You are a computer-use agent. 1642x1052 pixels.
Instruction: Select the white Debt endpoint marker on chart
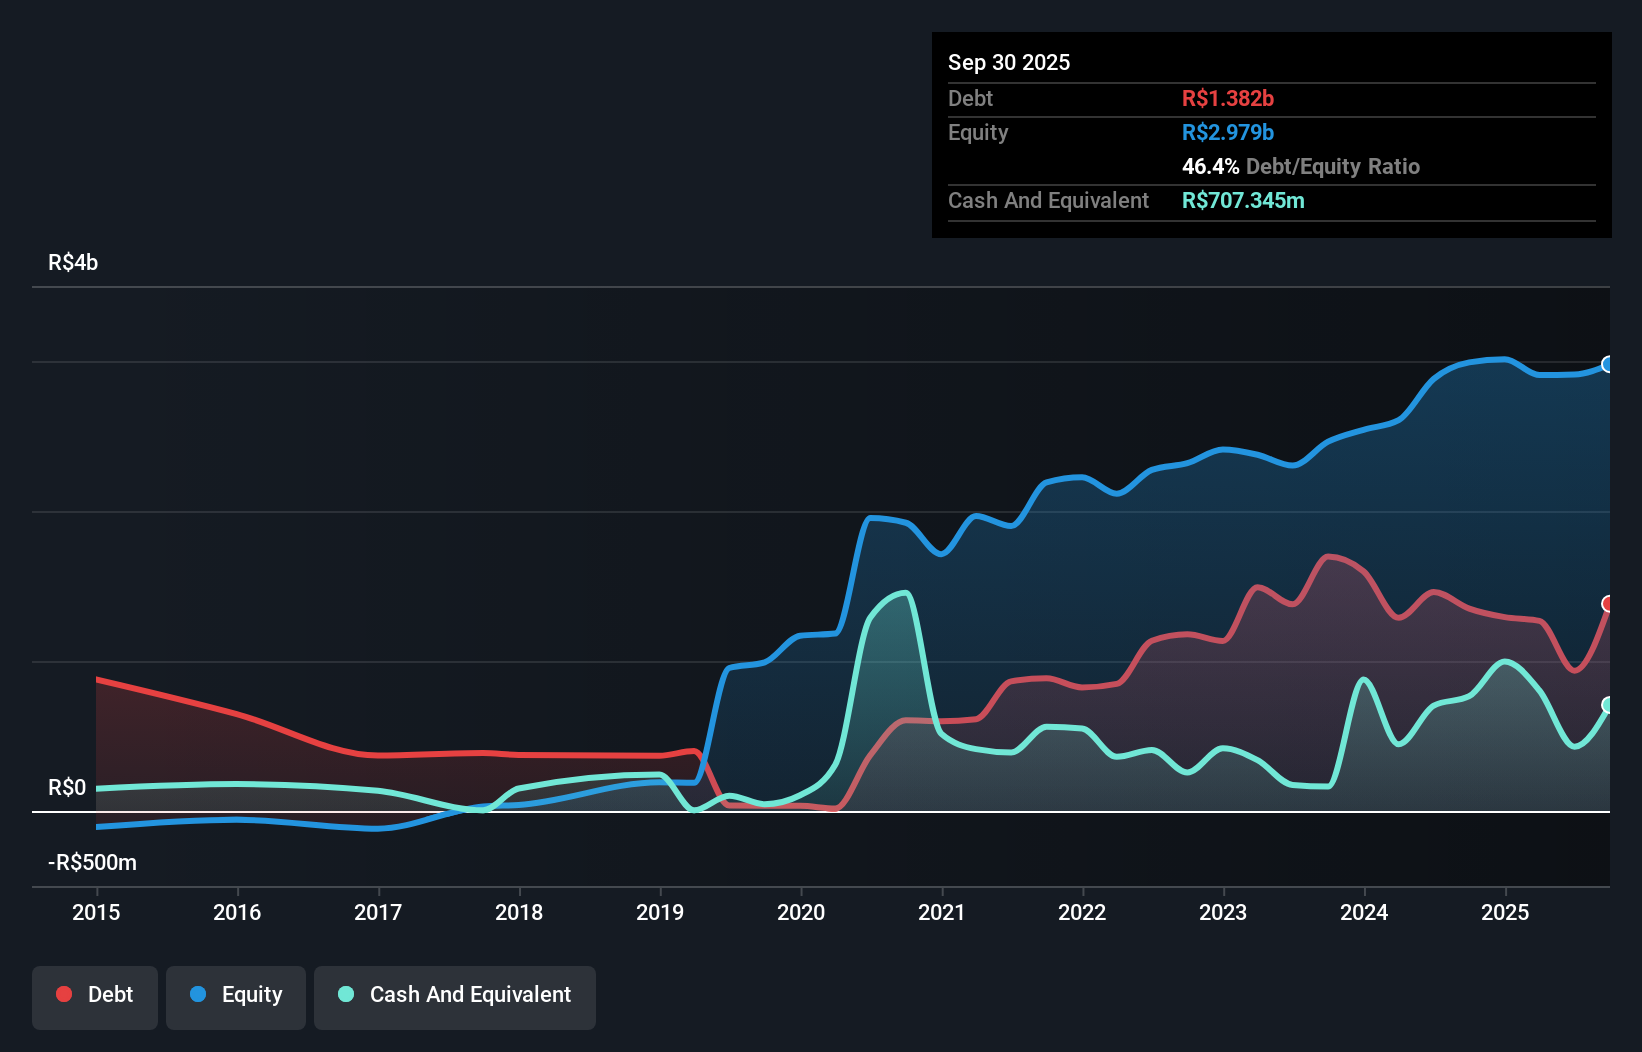point(1607,602)
